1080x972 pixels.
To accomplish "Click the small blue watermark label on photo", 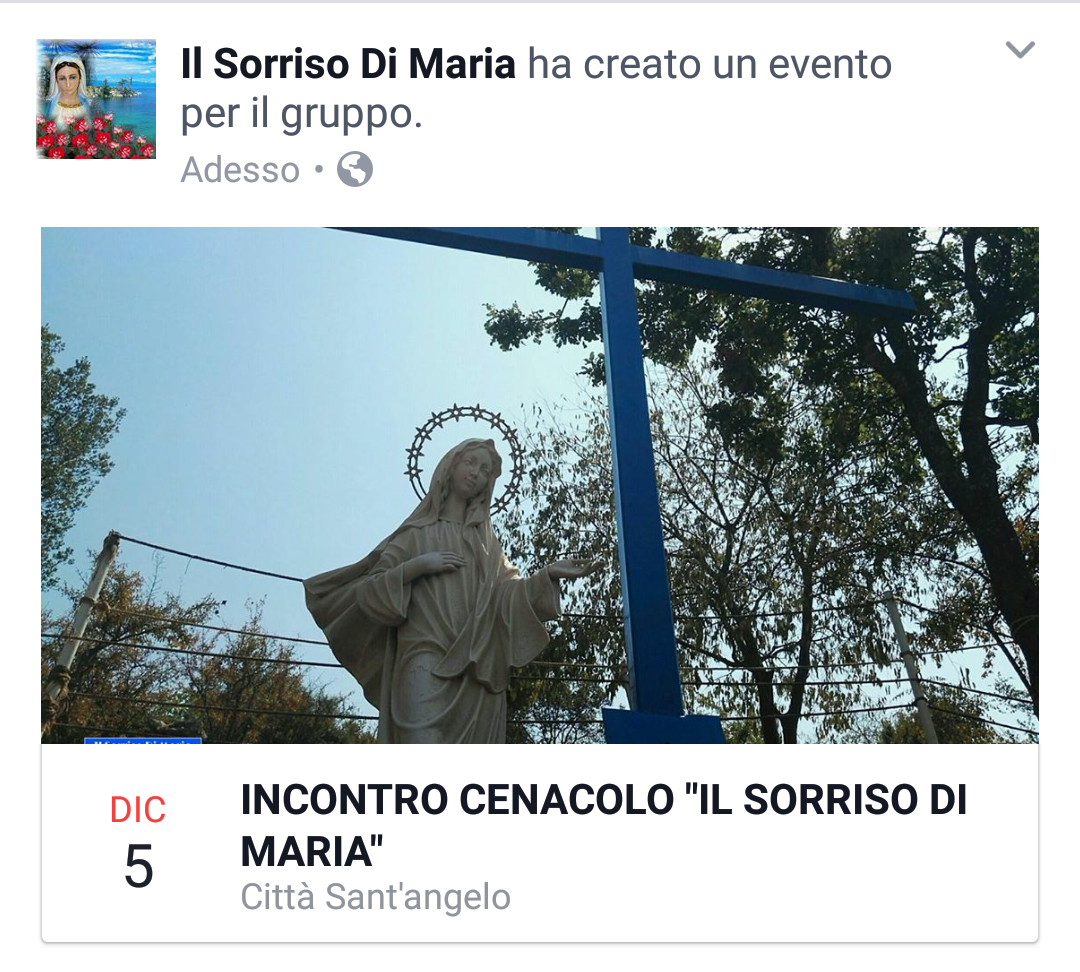I will (x=143, y=741).
